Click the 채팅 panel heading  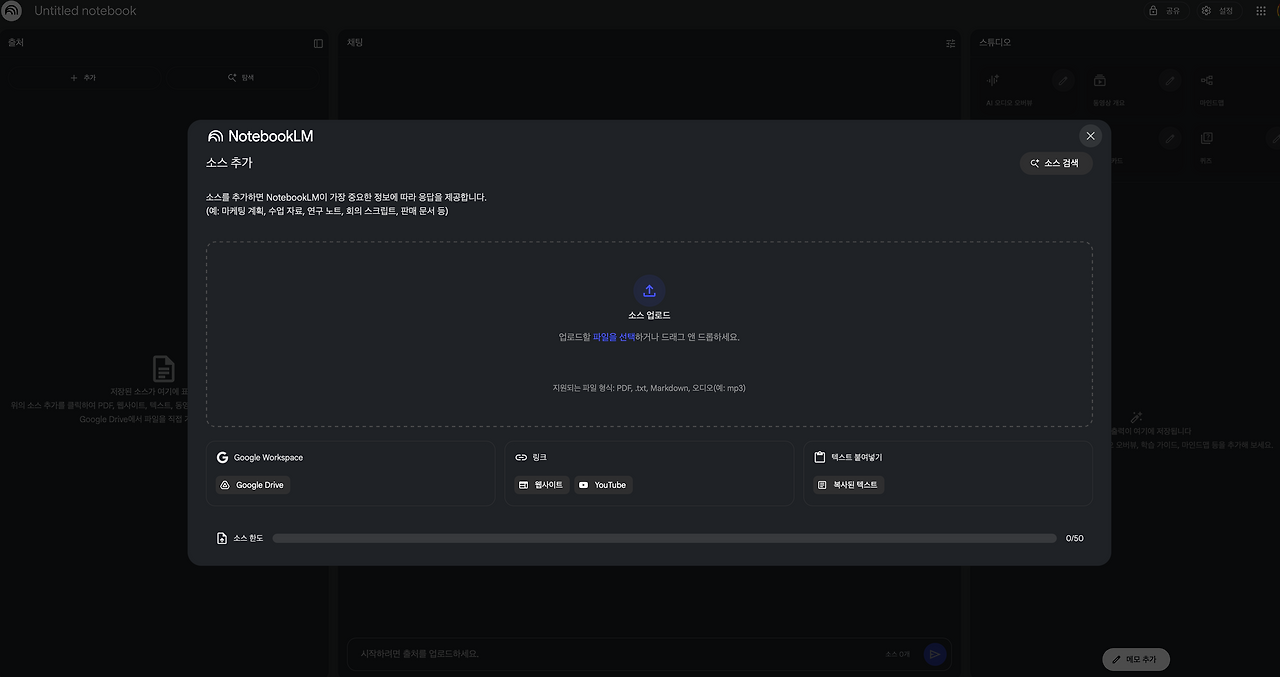point(355,43)
